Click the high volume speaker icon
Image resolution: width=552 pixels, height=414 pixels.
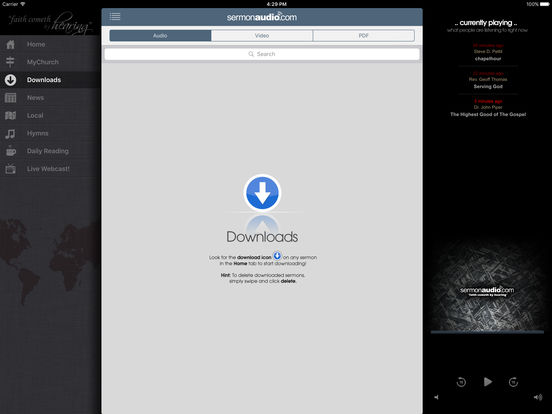538,397
